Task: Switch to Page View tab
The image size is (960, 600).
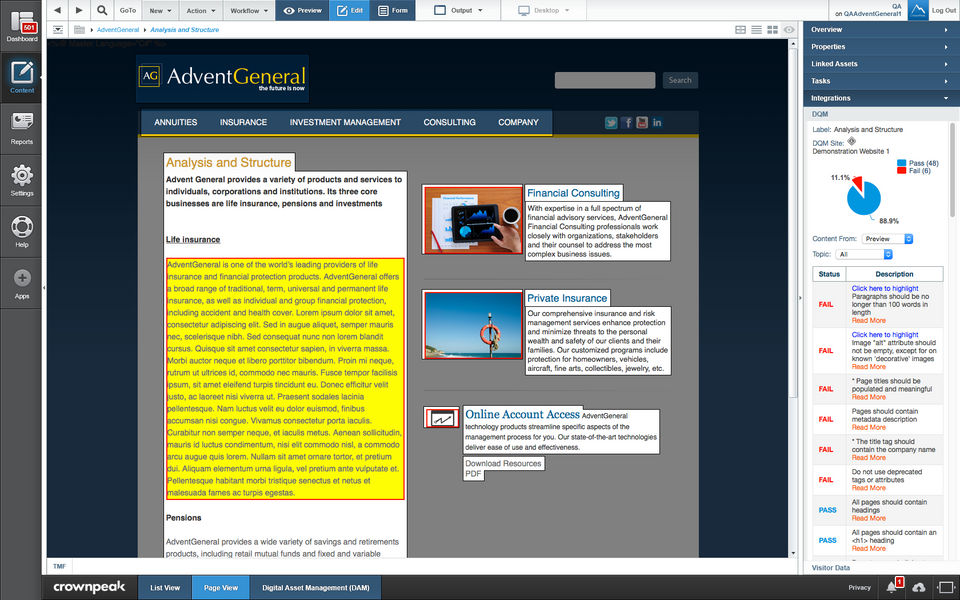Action: 221,588
